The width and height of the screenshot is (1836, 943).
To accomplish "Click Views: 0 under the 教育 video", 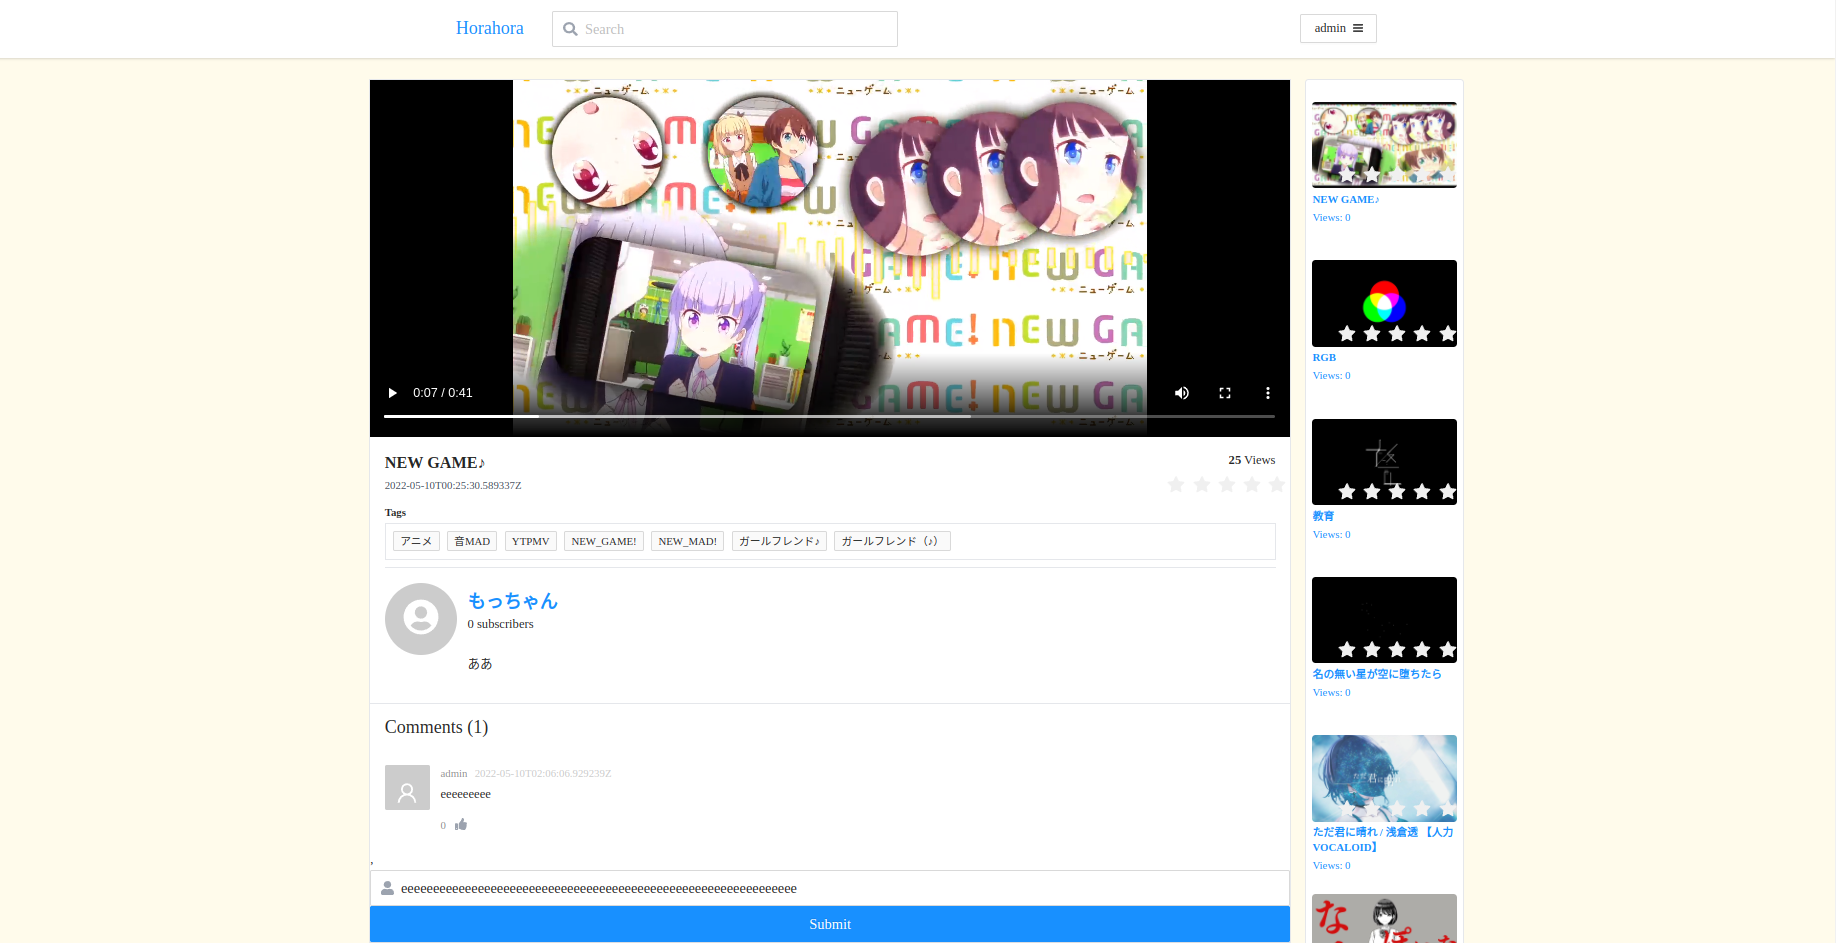I will pos(1332,535).
